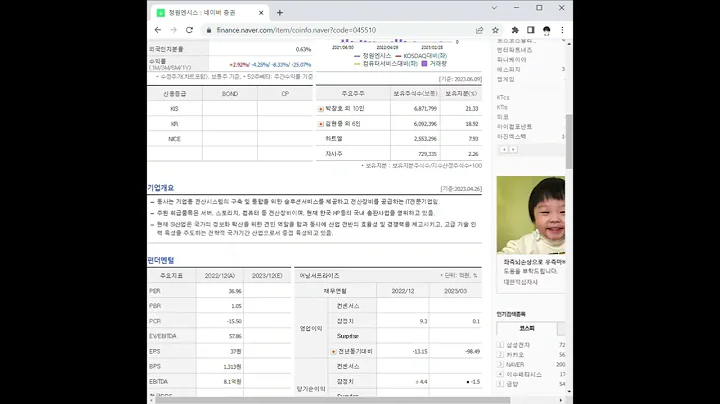Click the 정원엔시스 chart legend entry
This screenshot has width=720, height=404.
[x=373, y=56]
